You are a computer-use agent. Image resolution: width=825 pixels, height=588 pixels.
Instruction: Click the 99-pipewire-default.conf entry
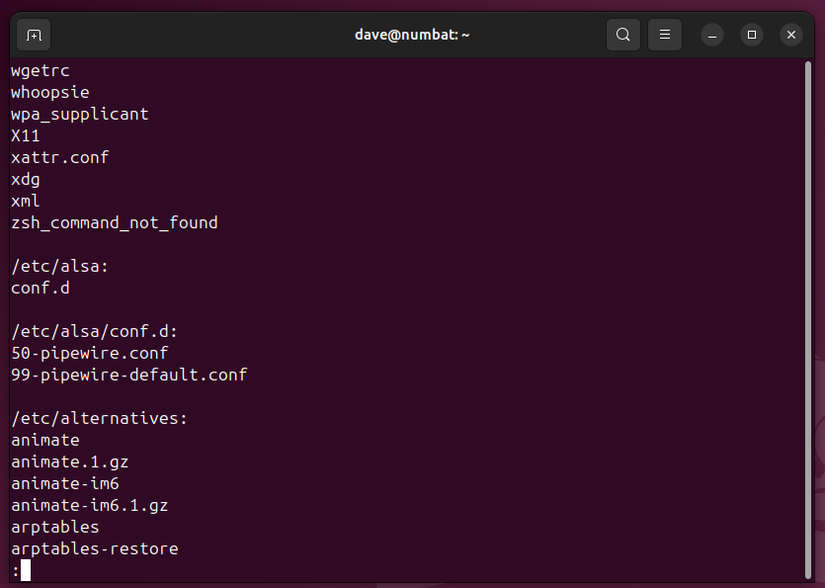[x=128, y=375]
